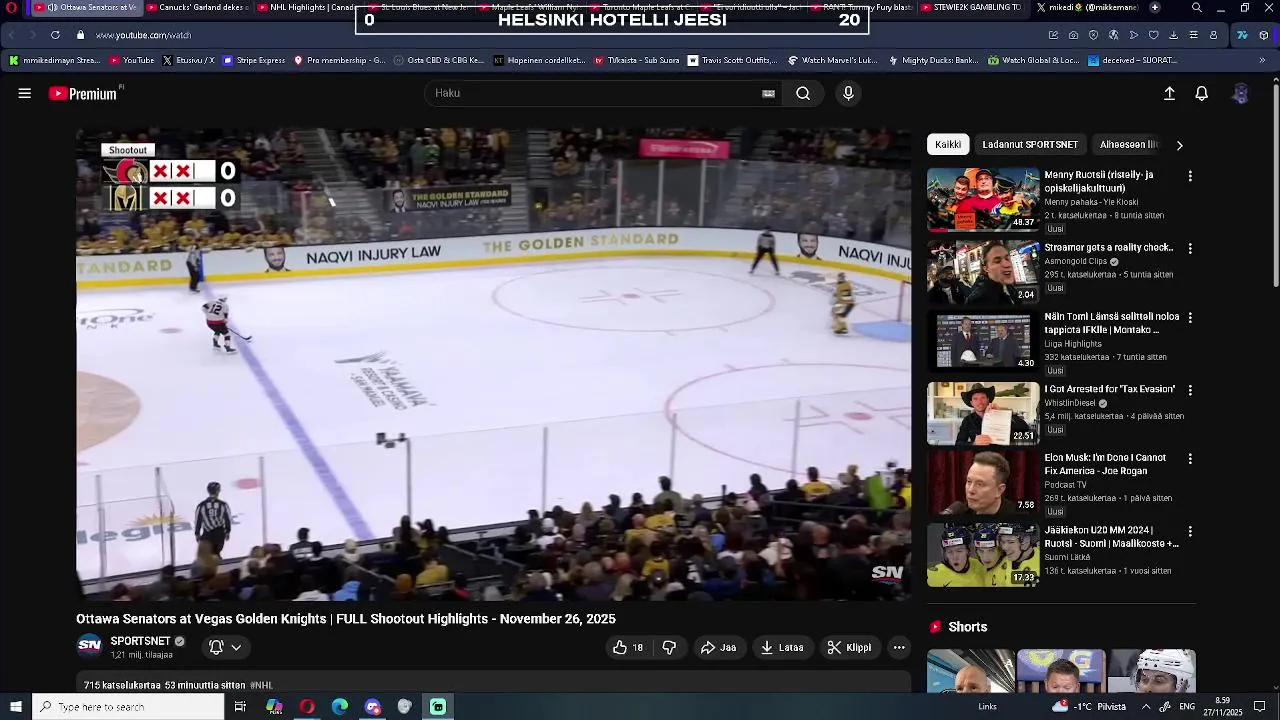Switch to STEWIE2K GAMBLING browser tab
1280x720 pixels.
[971, 7]
